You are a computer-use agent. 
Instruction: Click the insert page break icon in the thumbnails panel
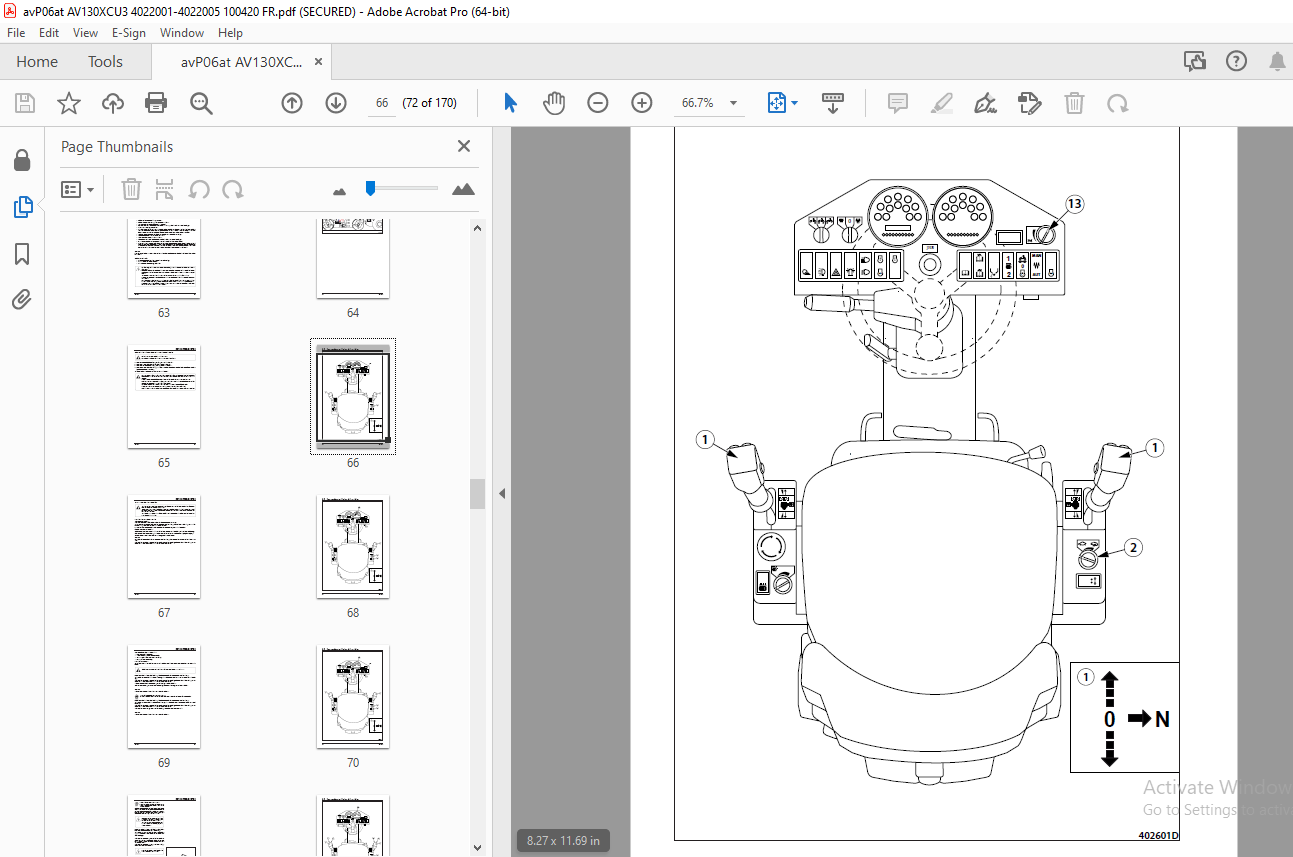click(x=165, y=189)
